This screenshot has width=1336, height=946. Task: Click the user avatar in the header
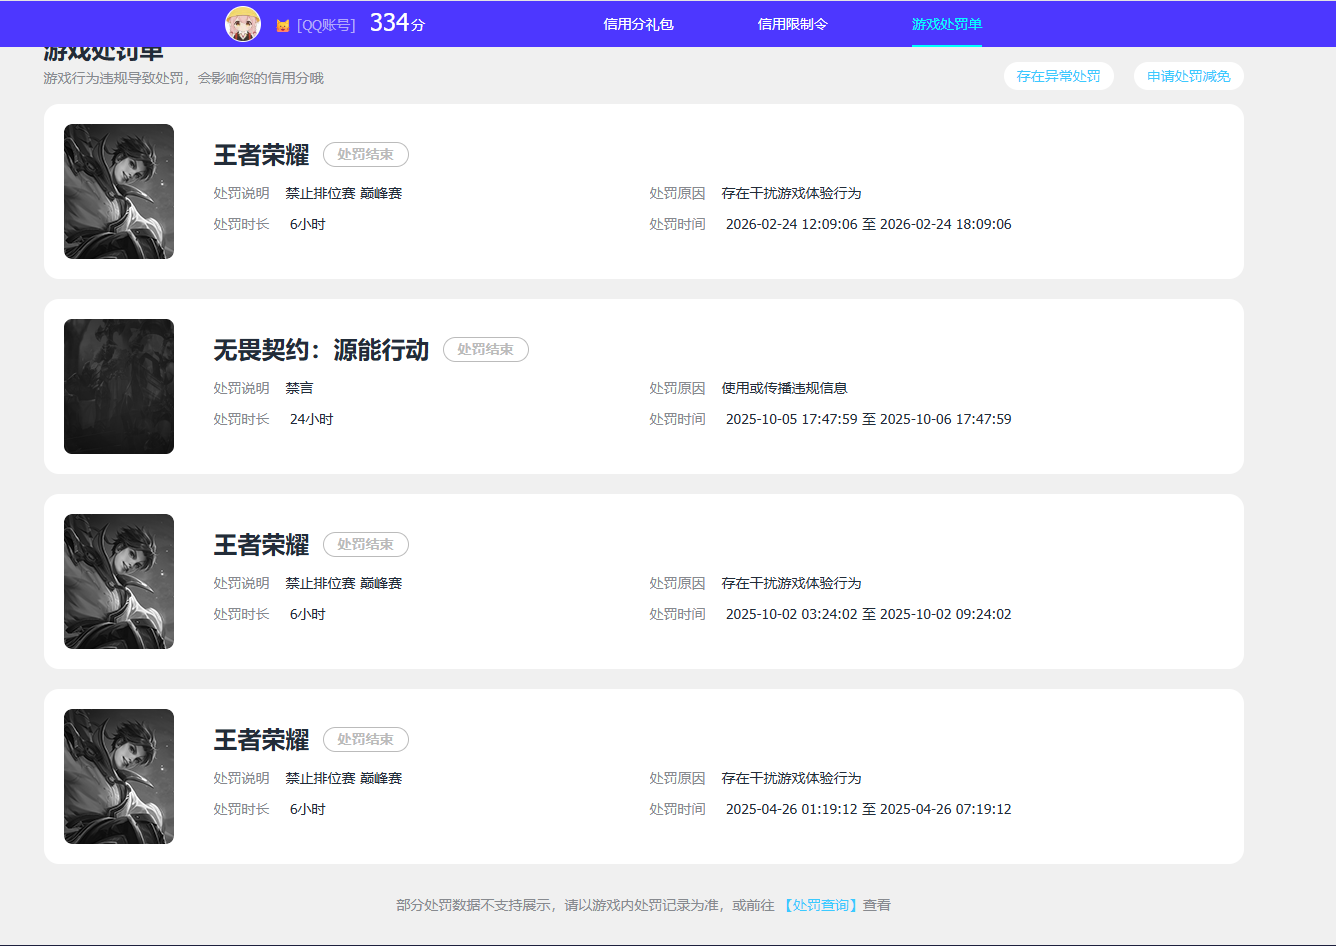coord(243,24)
